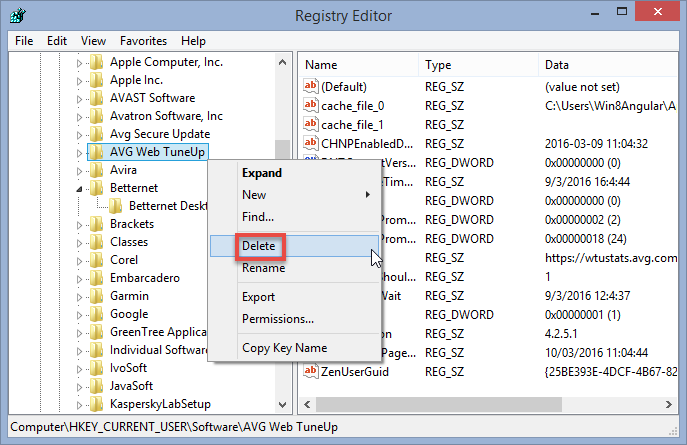The height and width of the screenshot is (445, 687).
Task: Open the File menu
Action: 24,41
